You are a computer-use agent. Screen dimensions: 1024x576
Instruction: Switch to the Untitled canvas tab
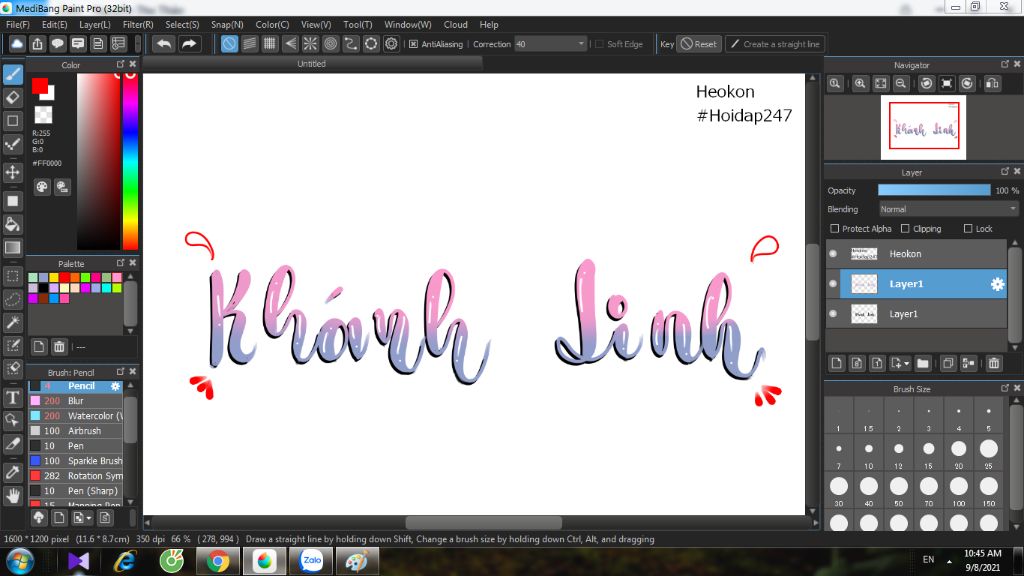click(x=312, y=64)
